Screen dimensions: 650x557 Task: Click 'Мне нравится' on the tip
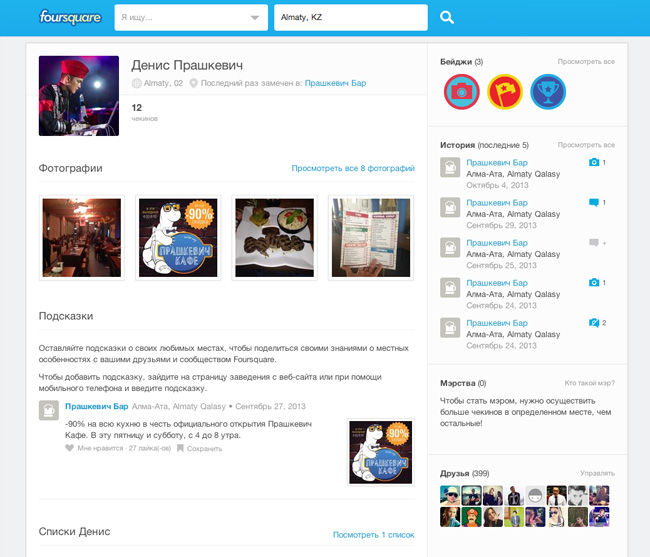(100, 448)
